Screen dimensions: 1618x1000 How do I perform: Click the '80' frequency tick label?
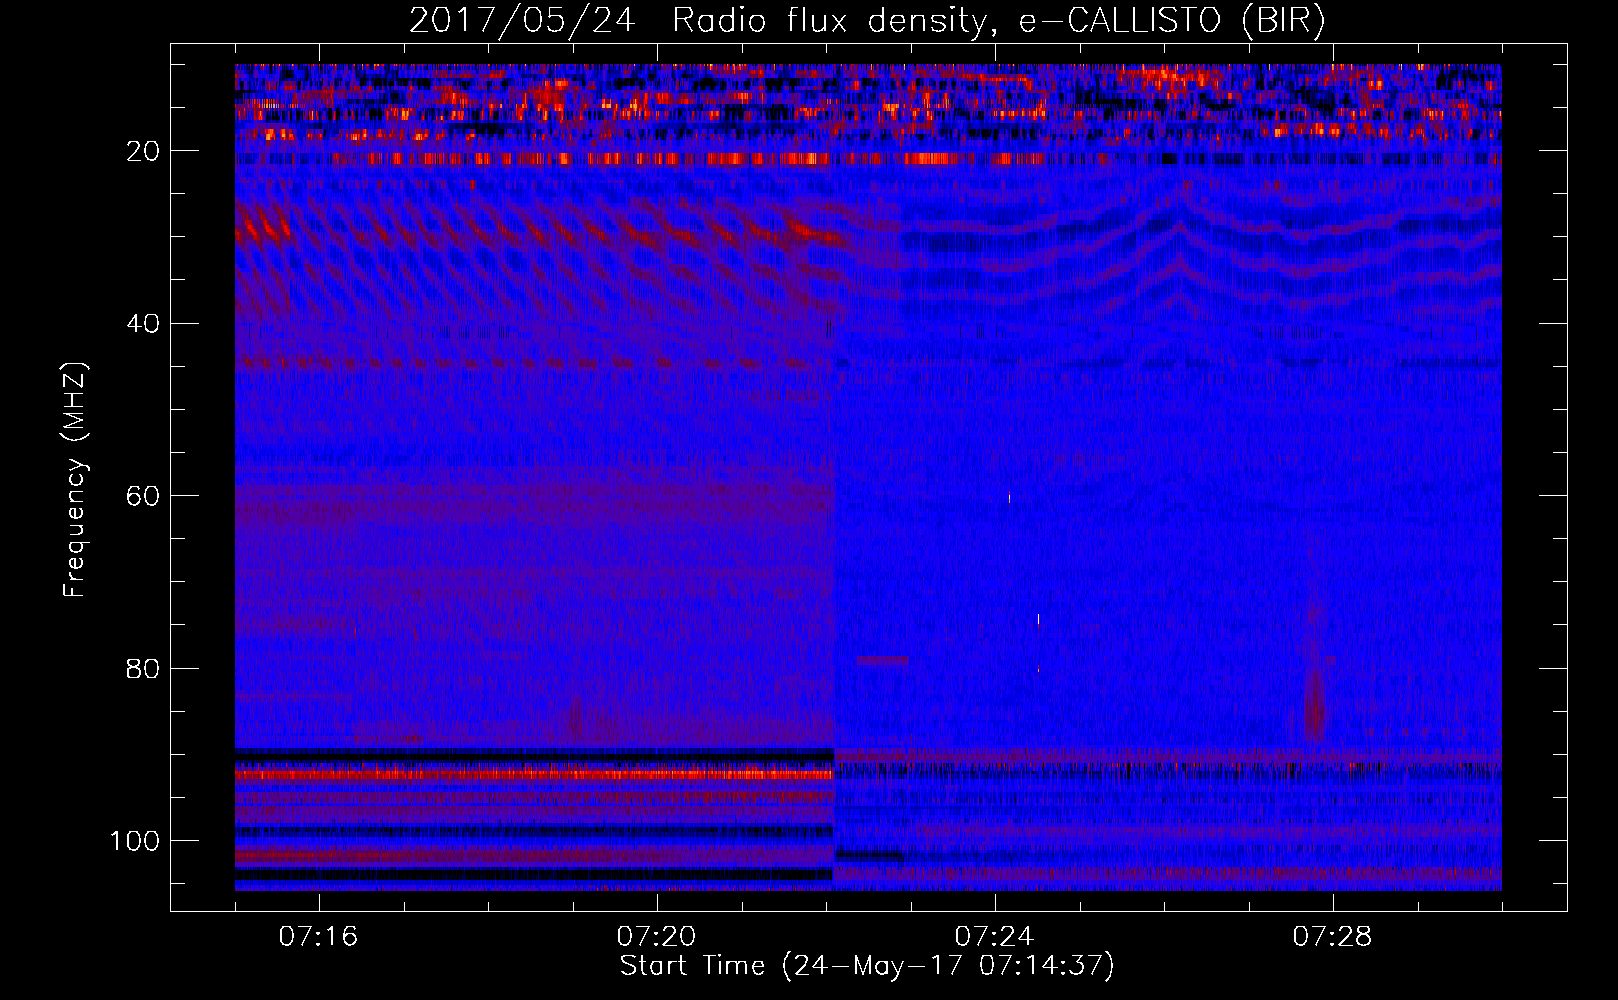pyautogui.click(x=144, y=668)
